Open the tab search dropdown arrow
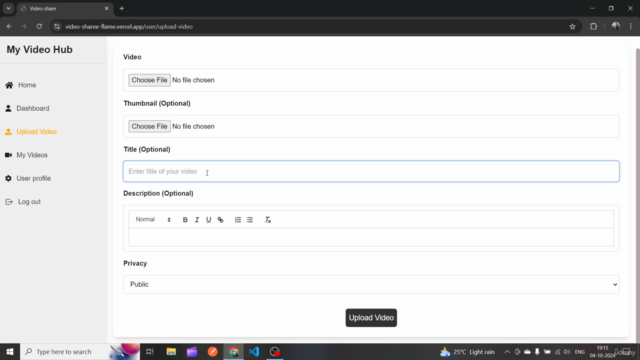The image size is (640, 360). (8, 8)
